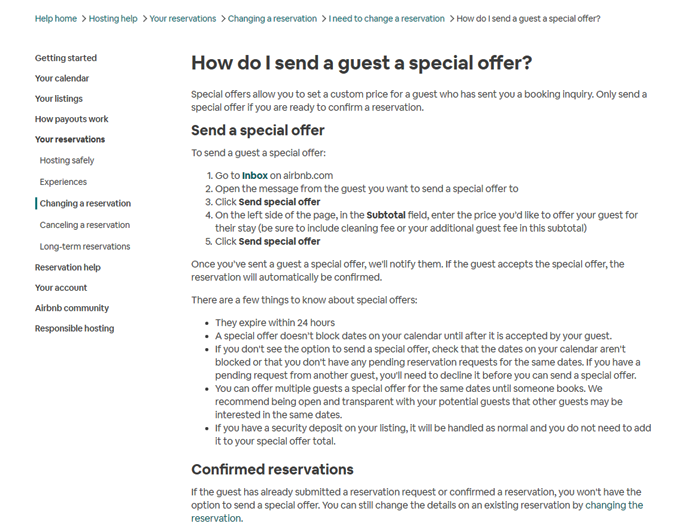Expand Reservation help sidebar section
This screenshot has width=680, height=530.
[68, 267]
